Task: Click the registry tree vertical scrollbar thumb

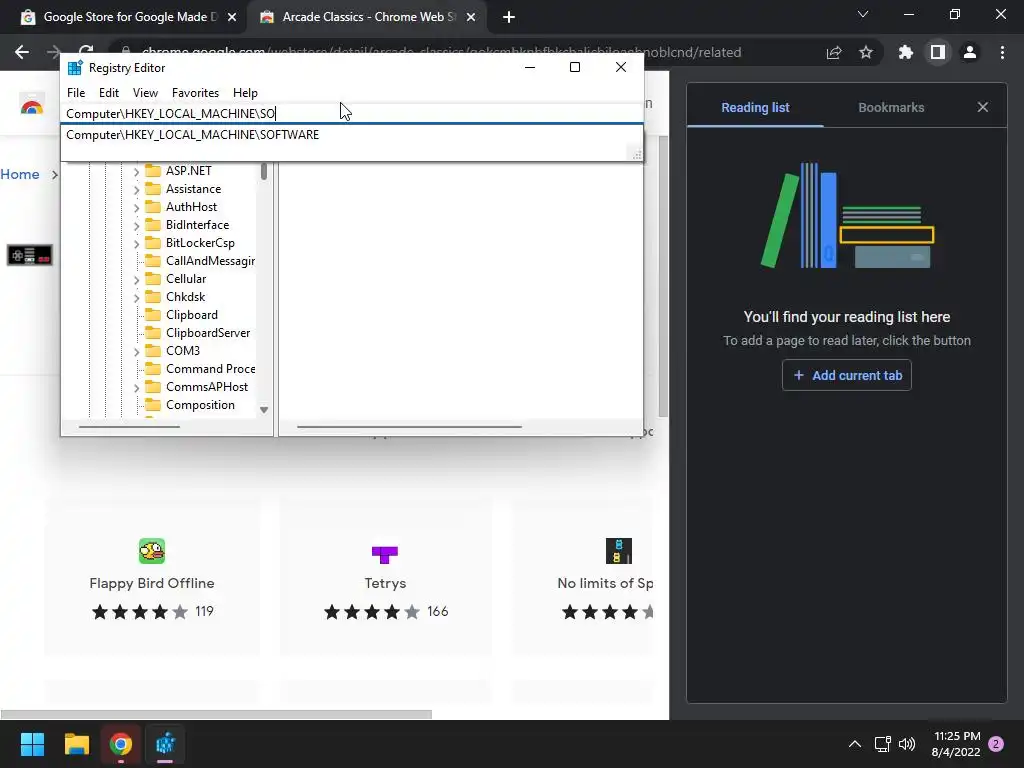Action: 264,171
